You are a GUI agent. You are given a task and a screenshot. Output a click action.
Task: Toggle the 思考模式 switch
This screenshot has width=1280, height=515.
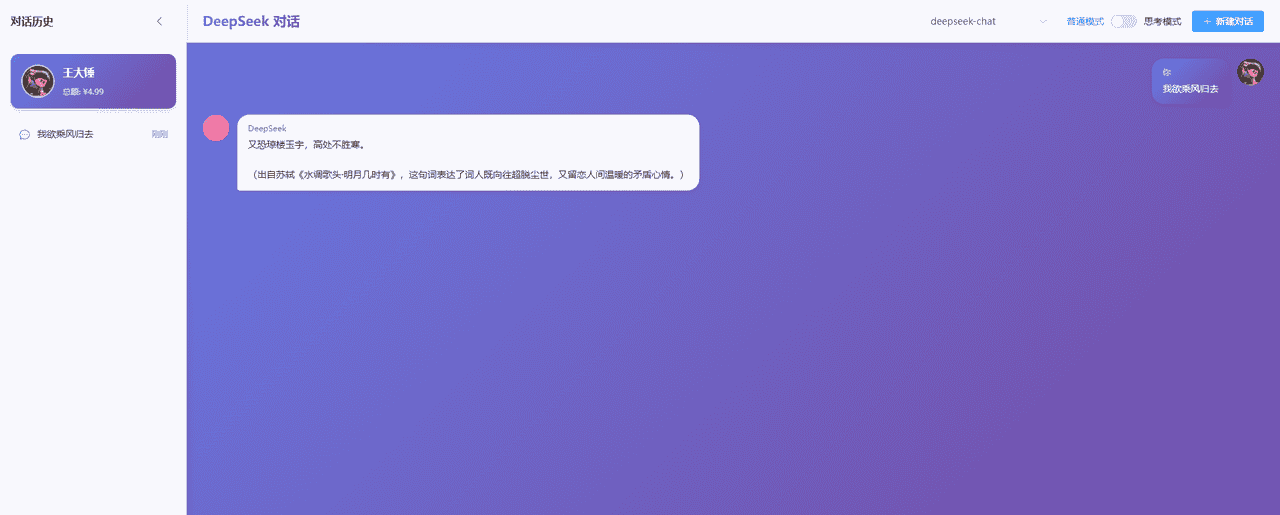[x=1124, y=21]
